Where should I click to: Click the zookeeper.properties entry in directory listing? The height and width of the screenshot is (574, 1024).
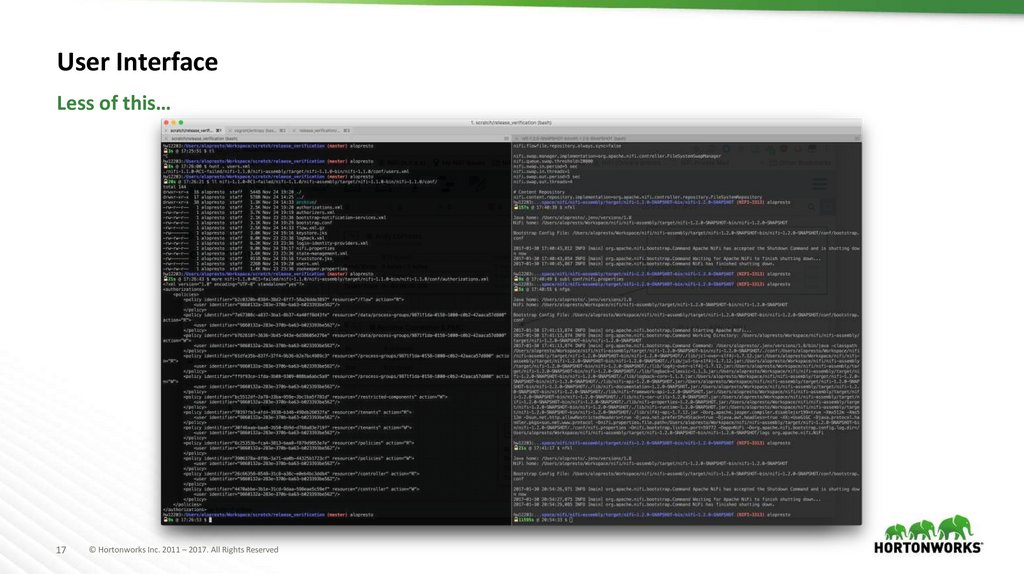click(x=322, y=268)
